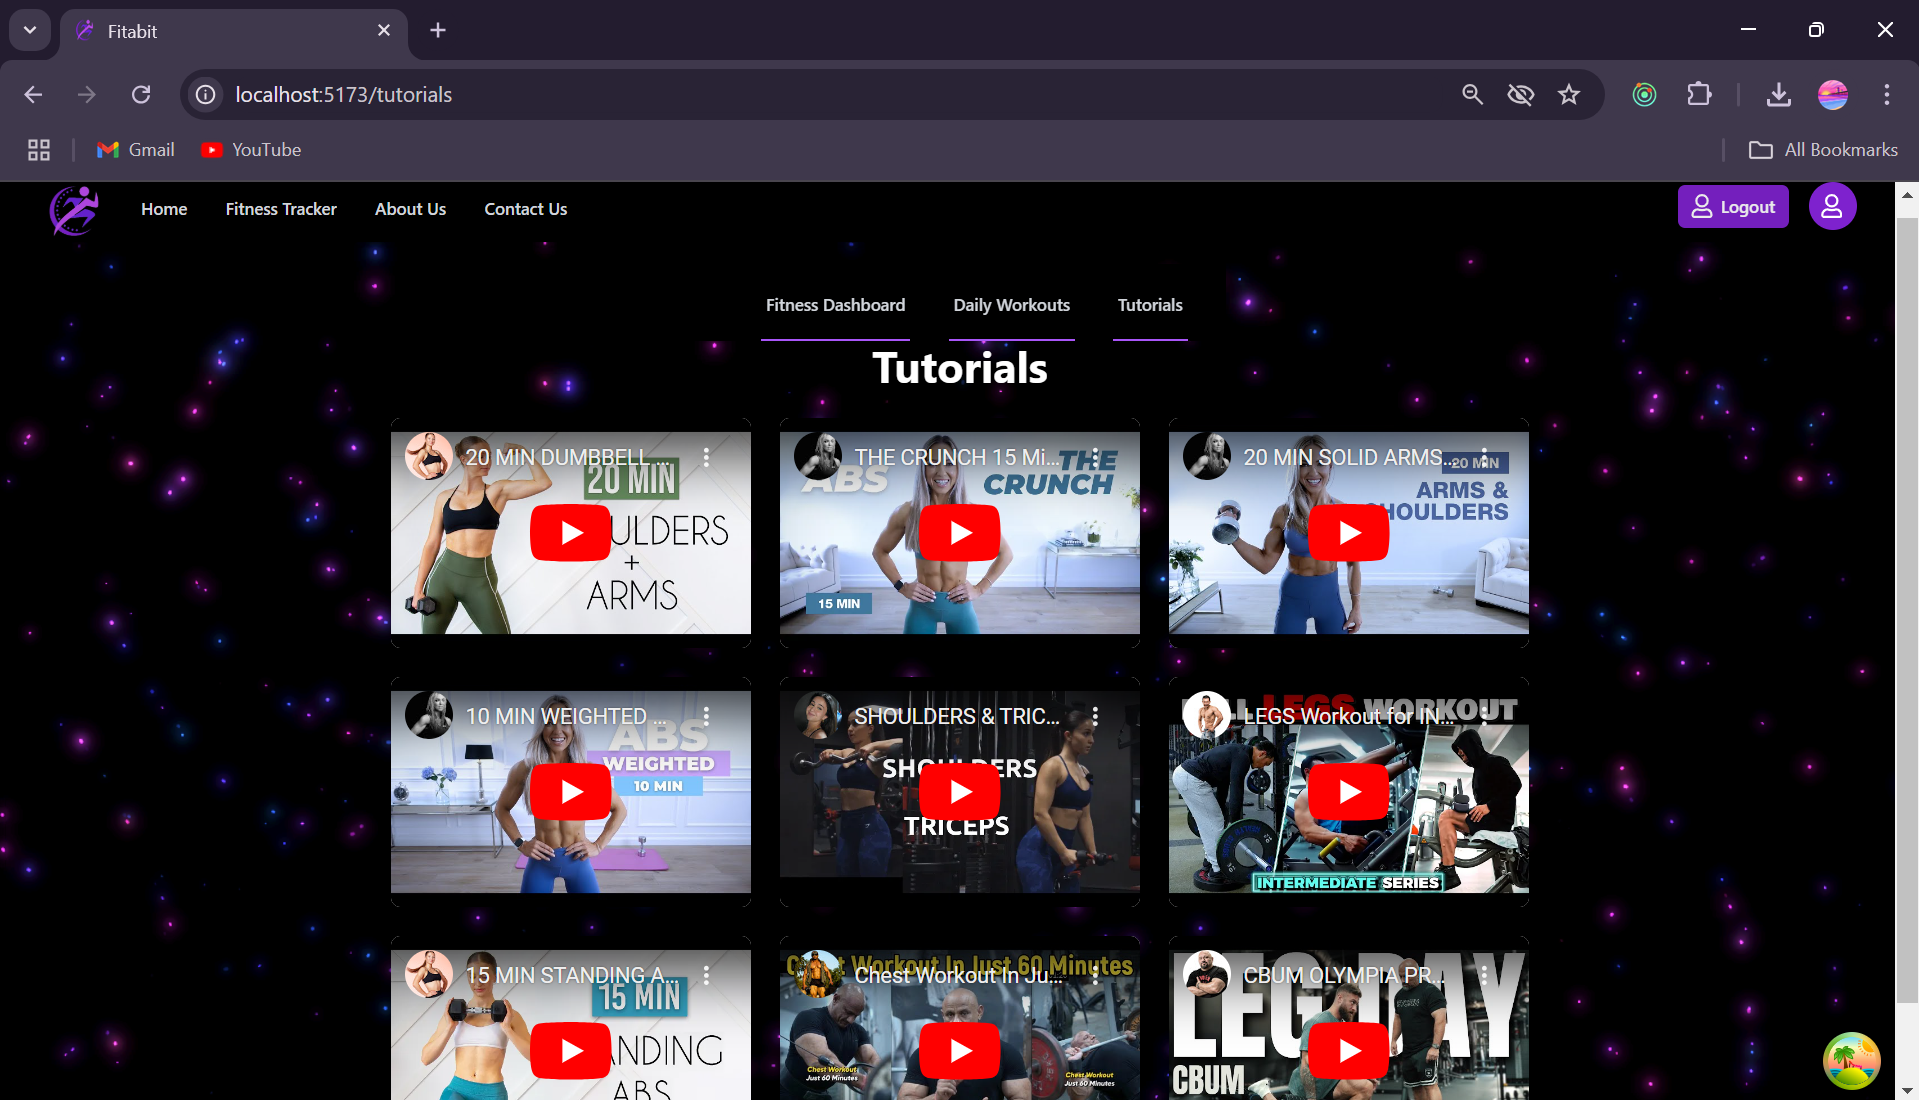Click the page vertical scrollbar
Image resolution: width=1919 pixels, height=1100 pixels.
pos(1907,610)
